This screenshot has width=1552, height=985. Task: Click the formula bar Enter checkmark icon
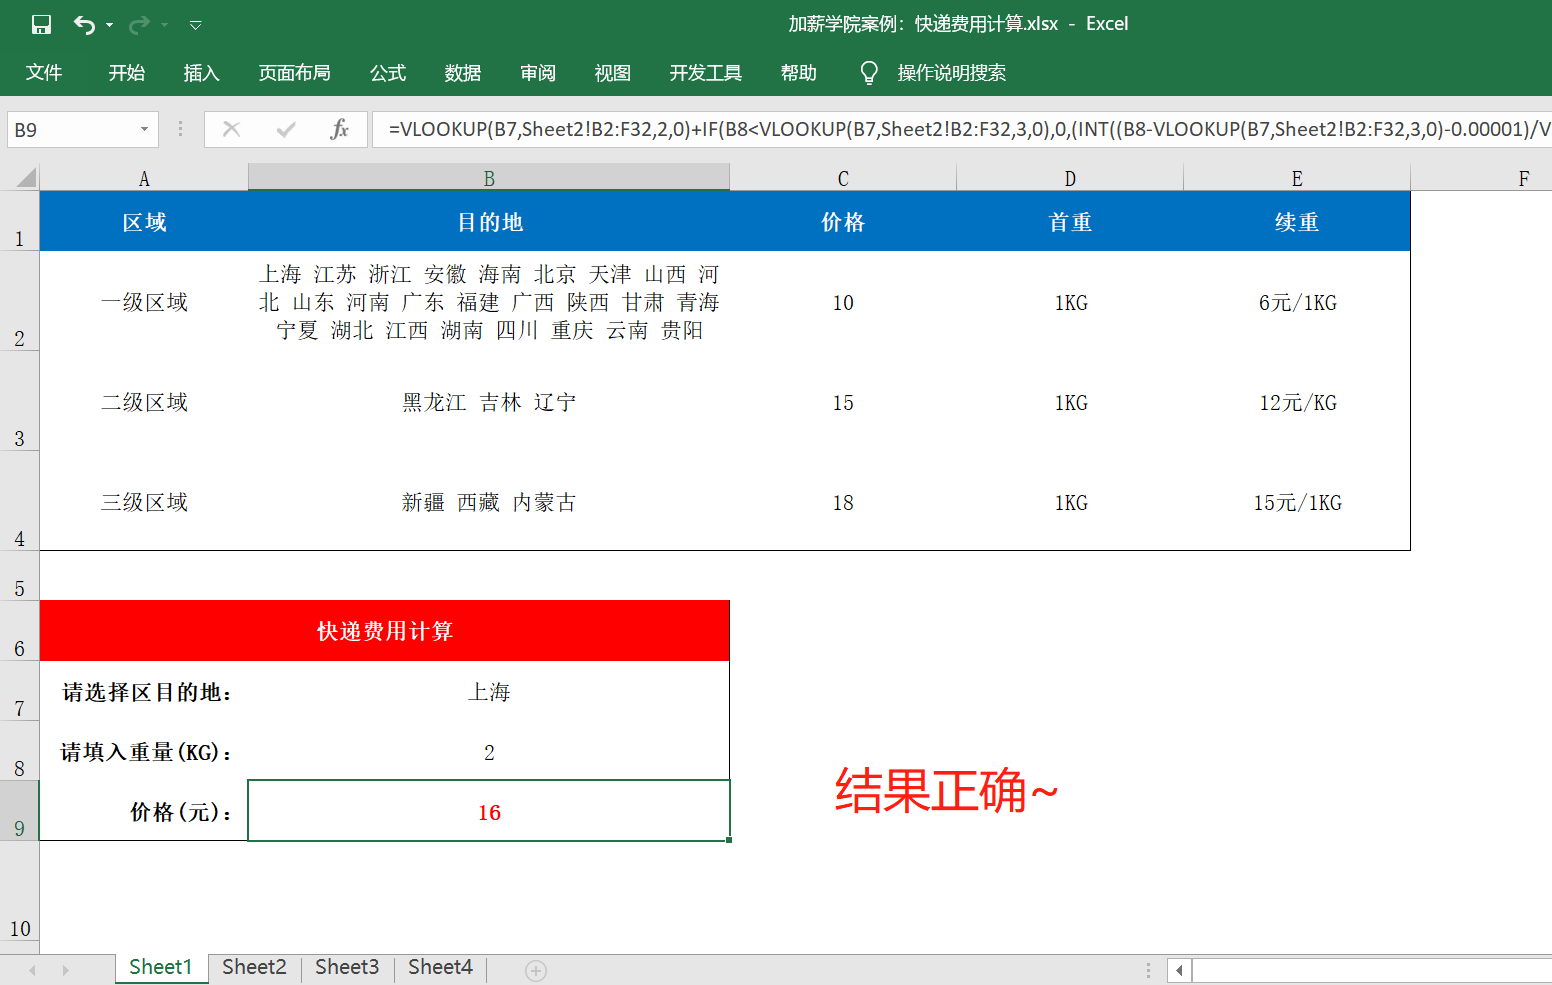(x=286, y=129)
